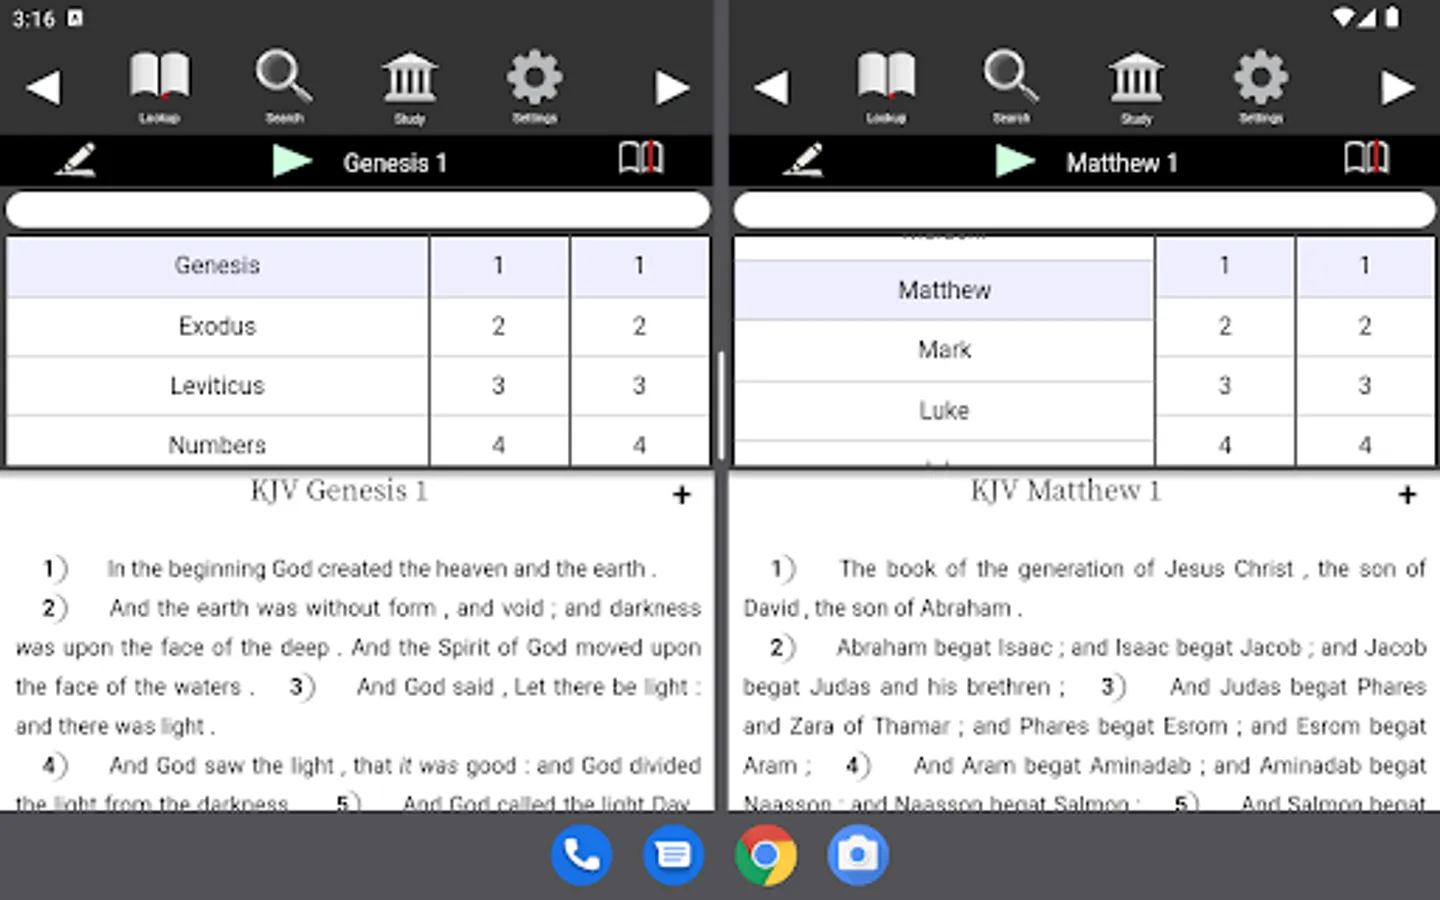The width and height of the screenshot is (1440, 900).
Task: Tap the forward arrow in the Genesis pane
Action: (672, 87)
